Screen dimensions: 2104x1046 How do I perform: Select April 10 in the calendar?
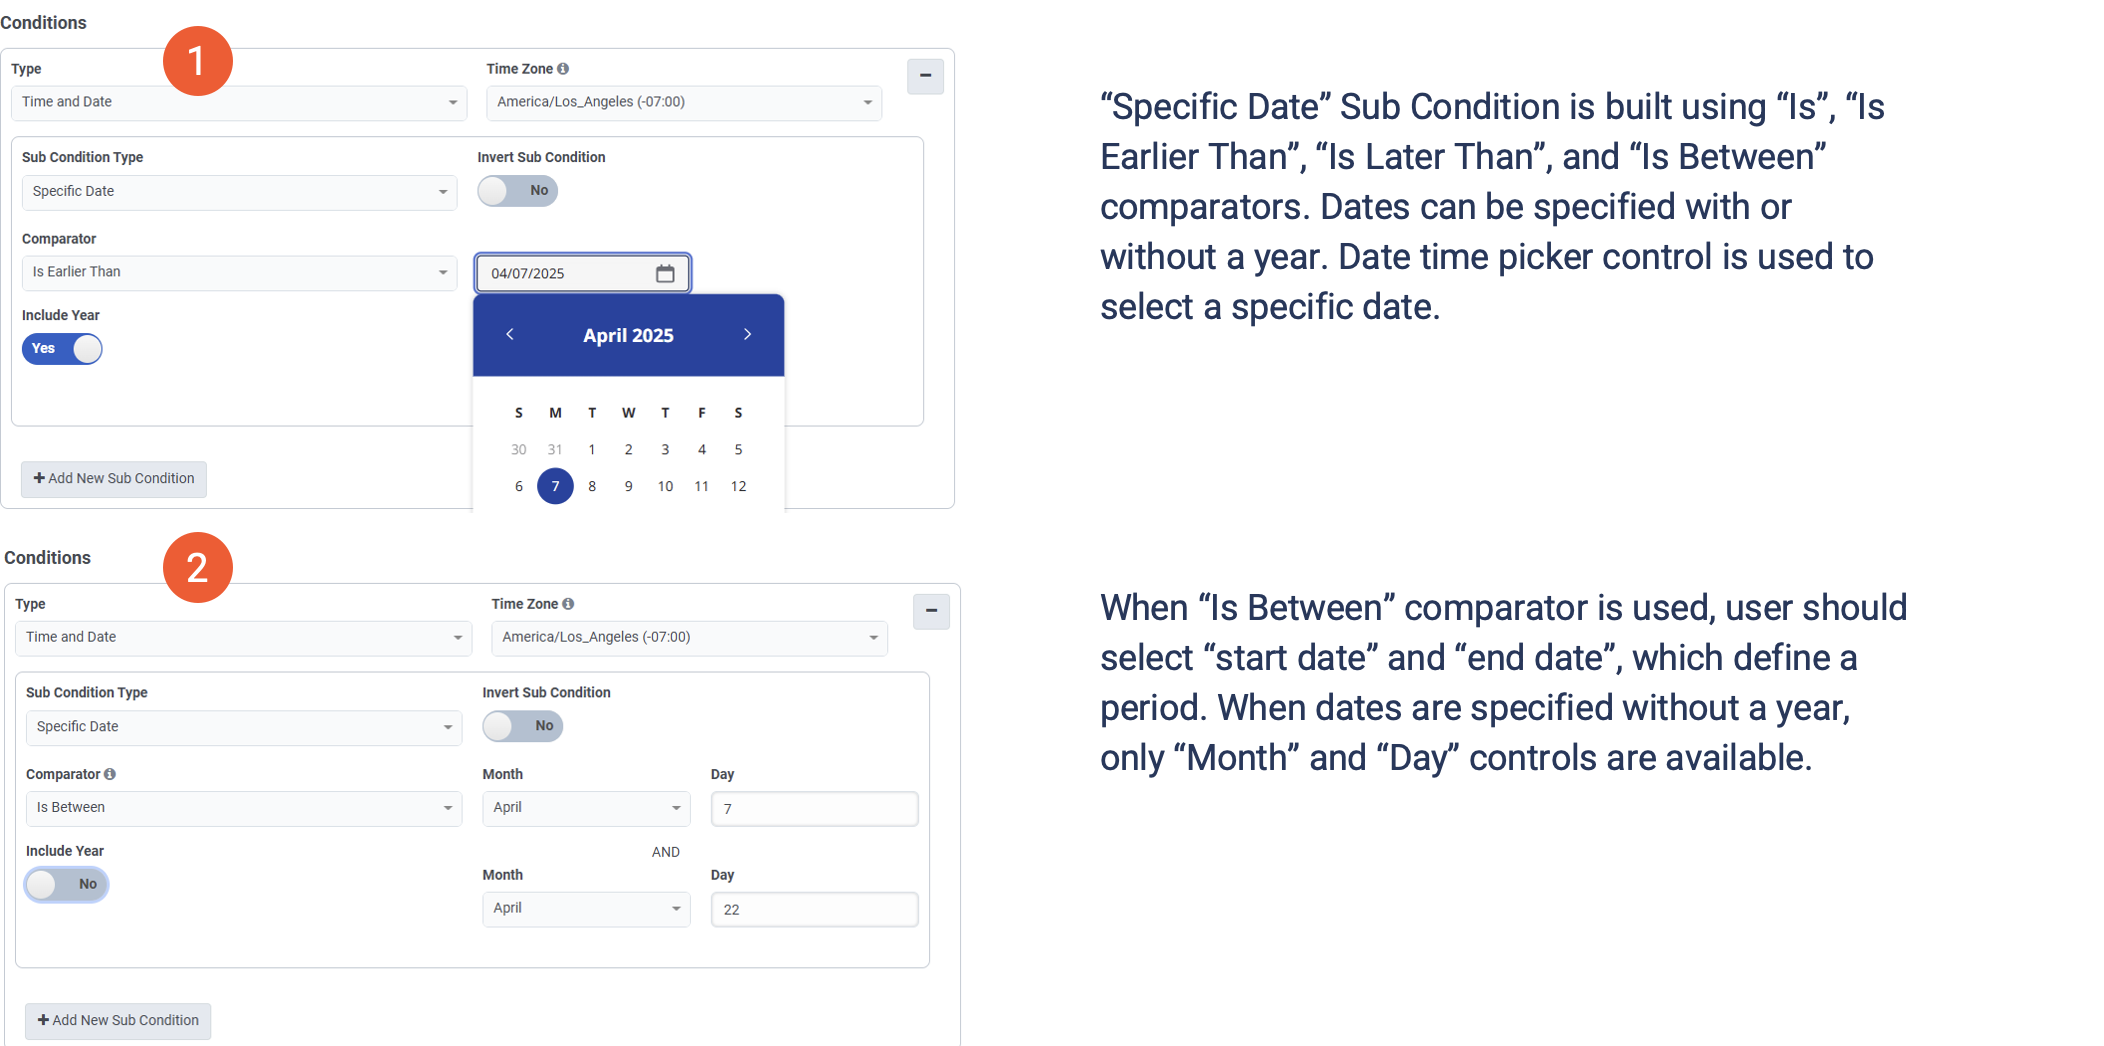[665, 486]
